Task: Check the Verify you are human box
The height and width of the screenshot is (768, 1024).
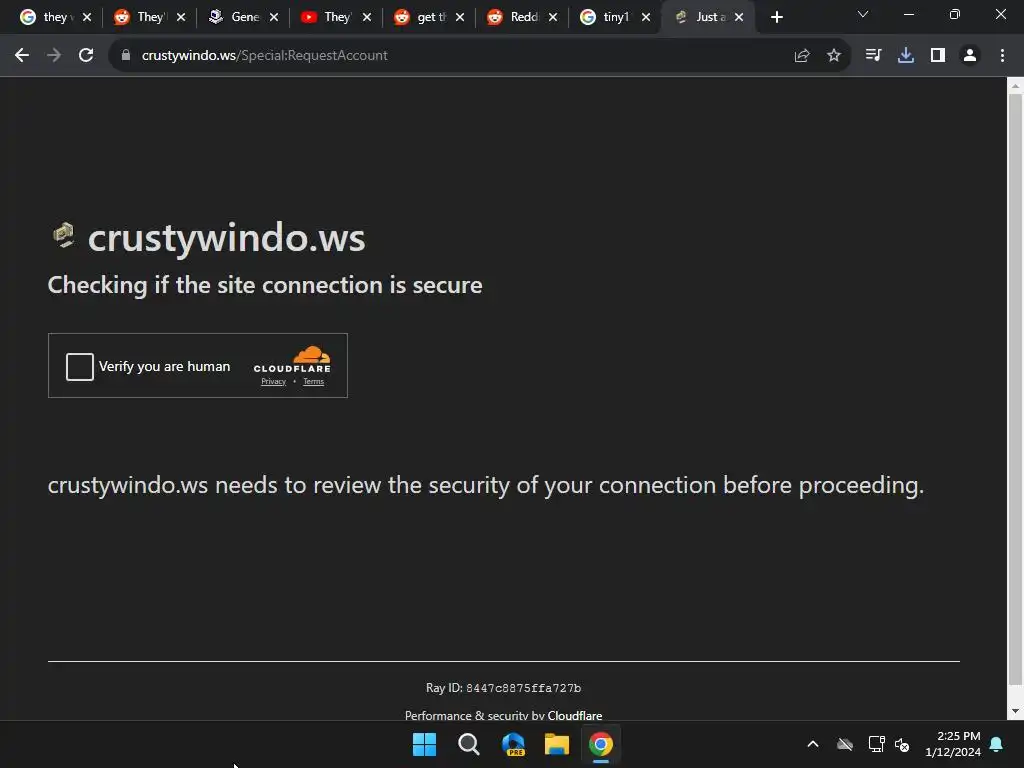Action: [80, 366]
